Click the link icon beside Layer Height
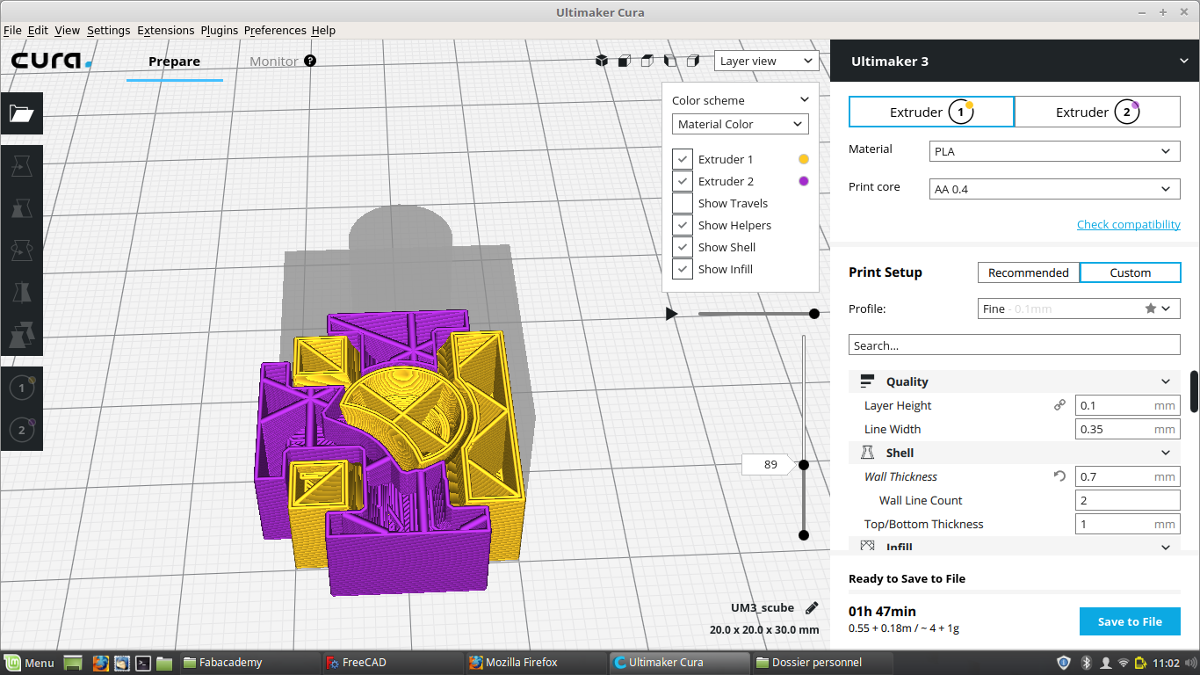1200x675 pixels. [x=1059, y=405]
